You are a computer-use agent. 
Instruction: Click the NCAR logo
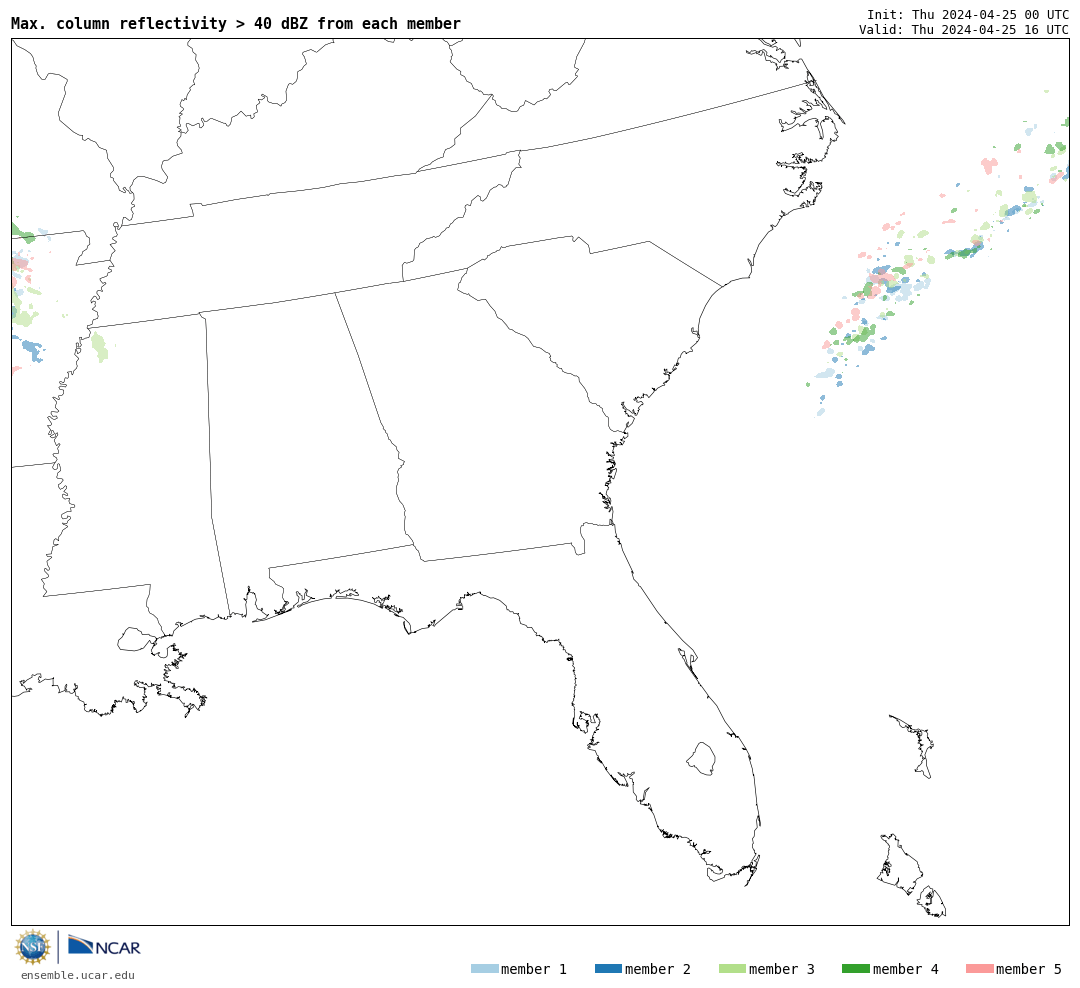pyautogui.click(x=105, y=945)
